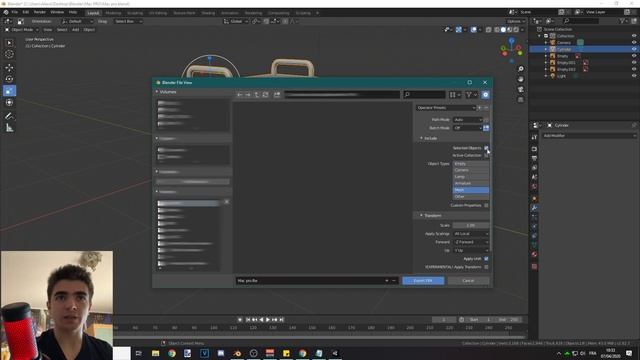Viewport: 640px width, 360px height.
Task: Open the Apply Scalings dropdown
Action: (x=471, y=234)
